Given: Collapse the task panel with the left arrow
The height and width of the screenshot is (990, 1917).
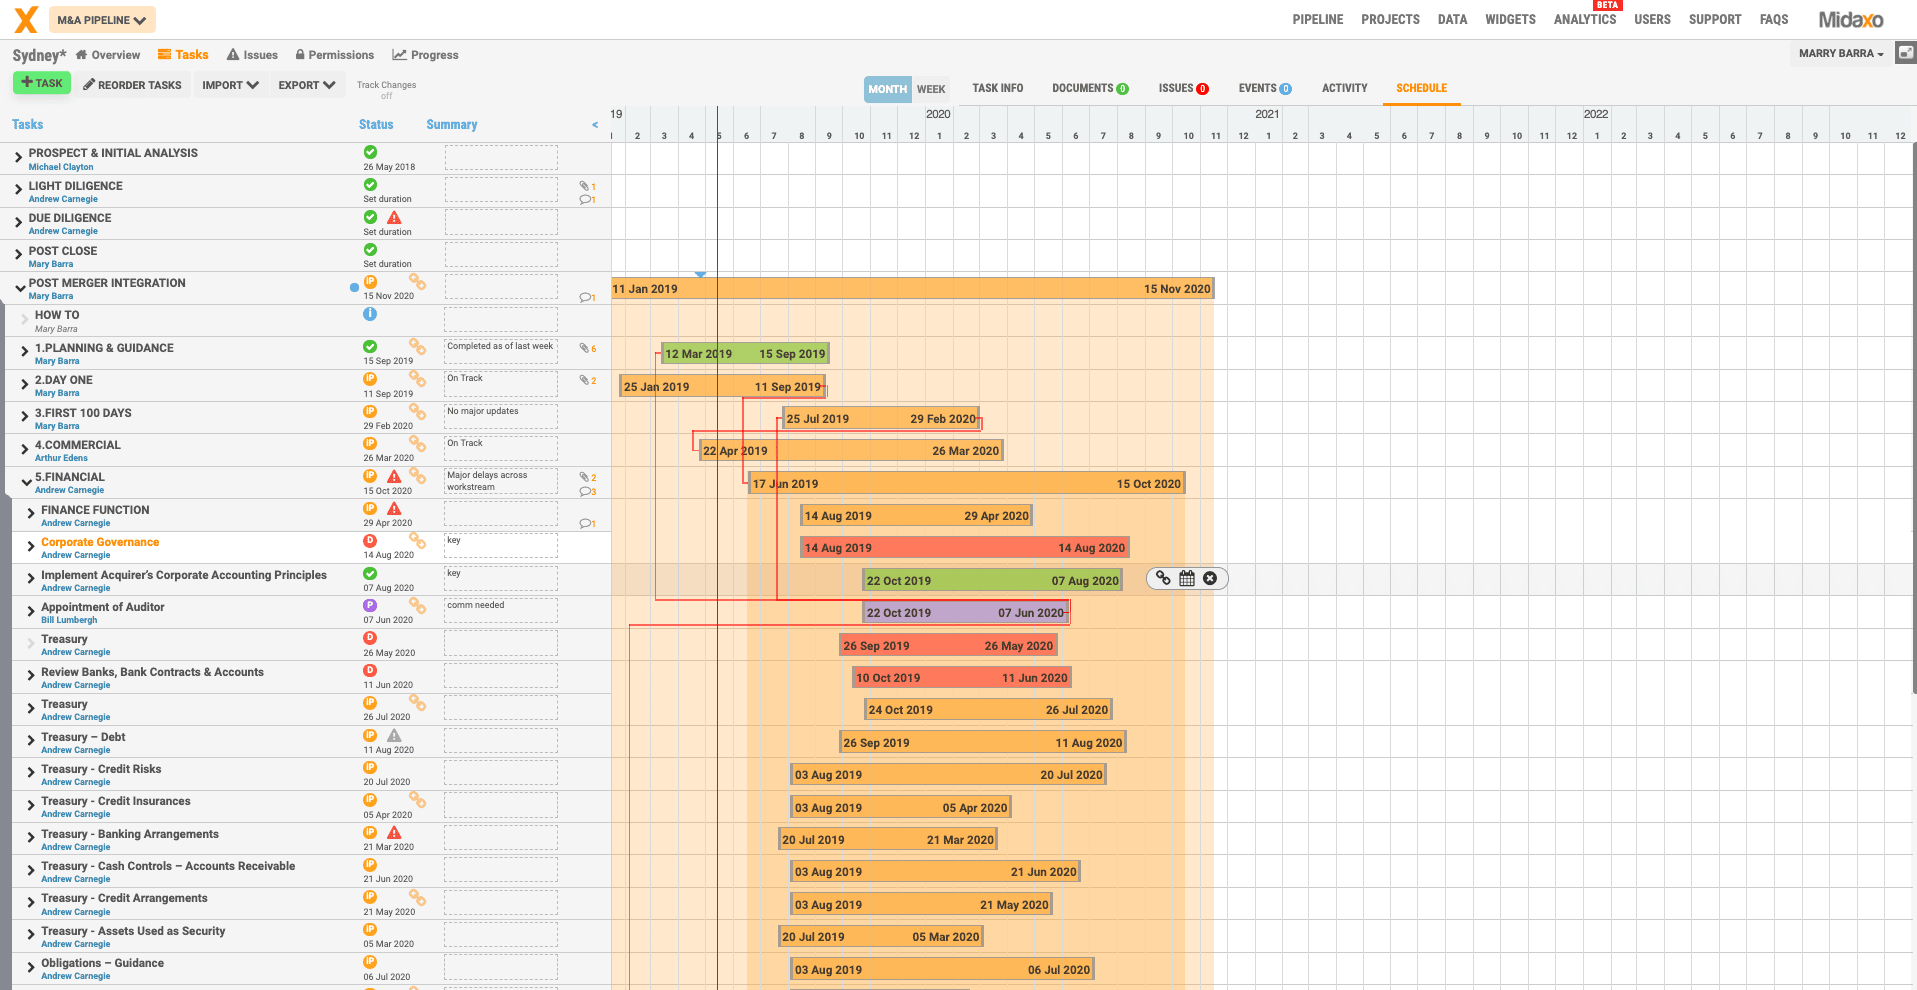Looking at the screenshot, I should pos(595,125).
